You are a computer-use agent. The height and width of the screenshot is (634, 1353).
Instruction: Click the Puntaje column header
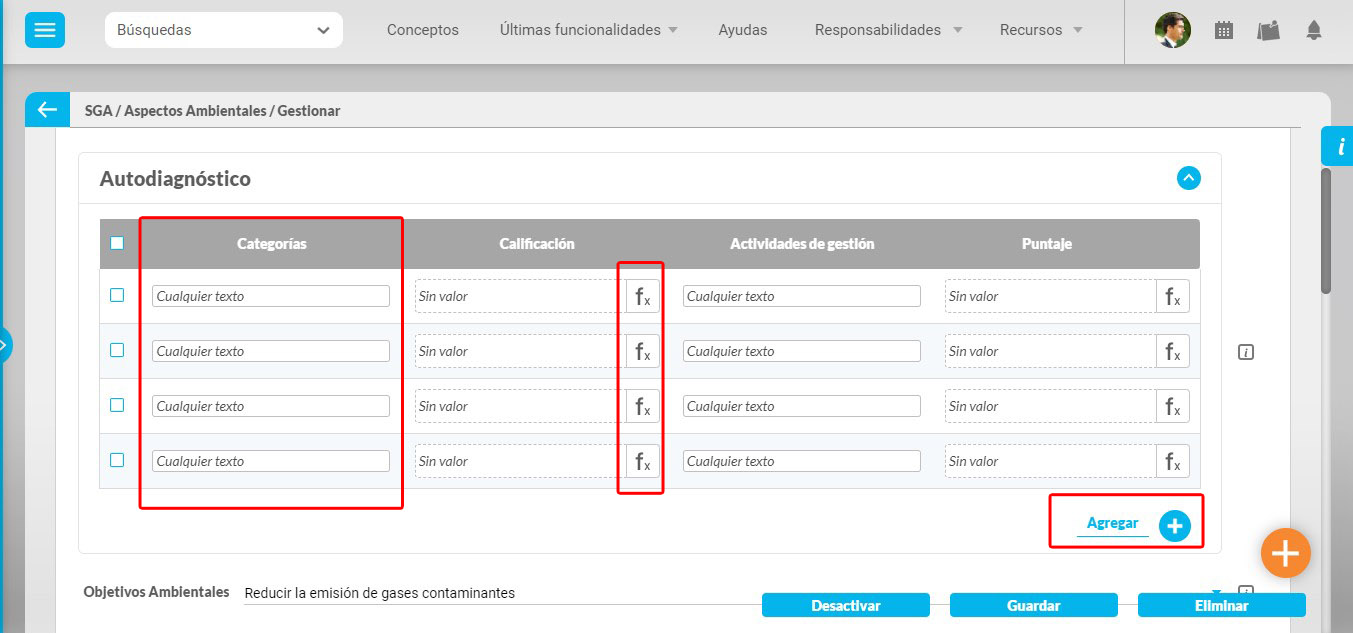point(1047,244)
